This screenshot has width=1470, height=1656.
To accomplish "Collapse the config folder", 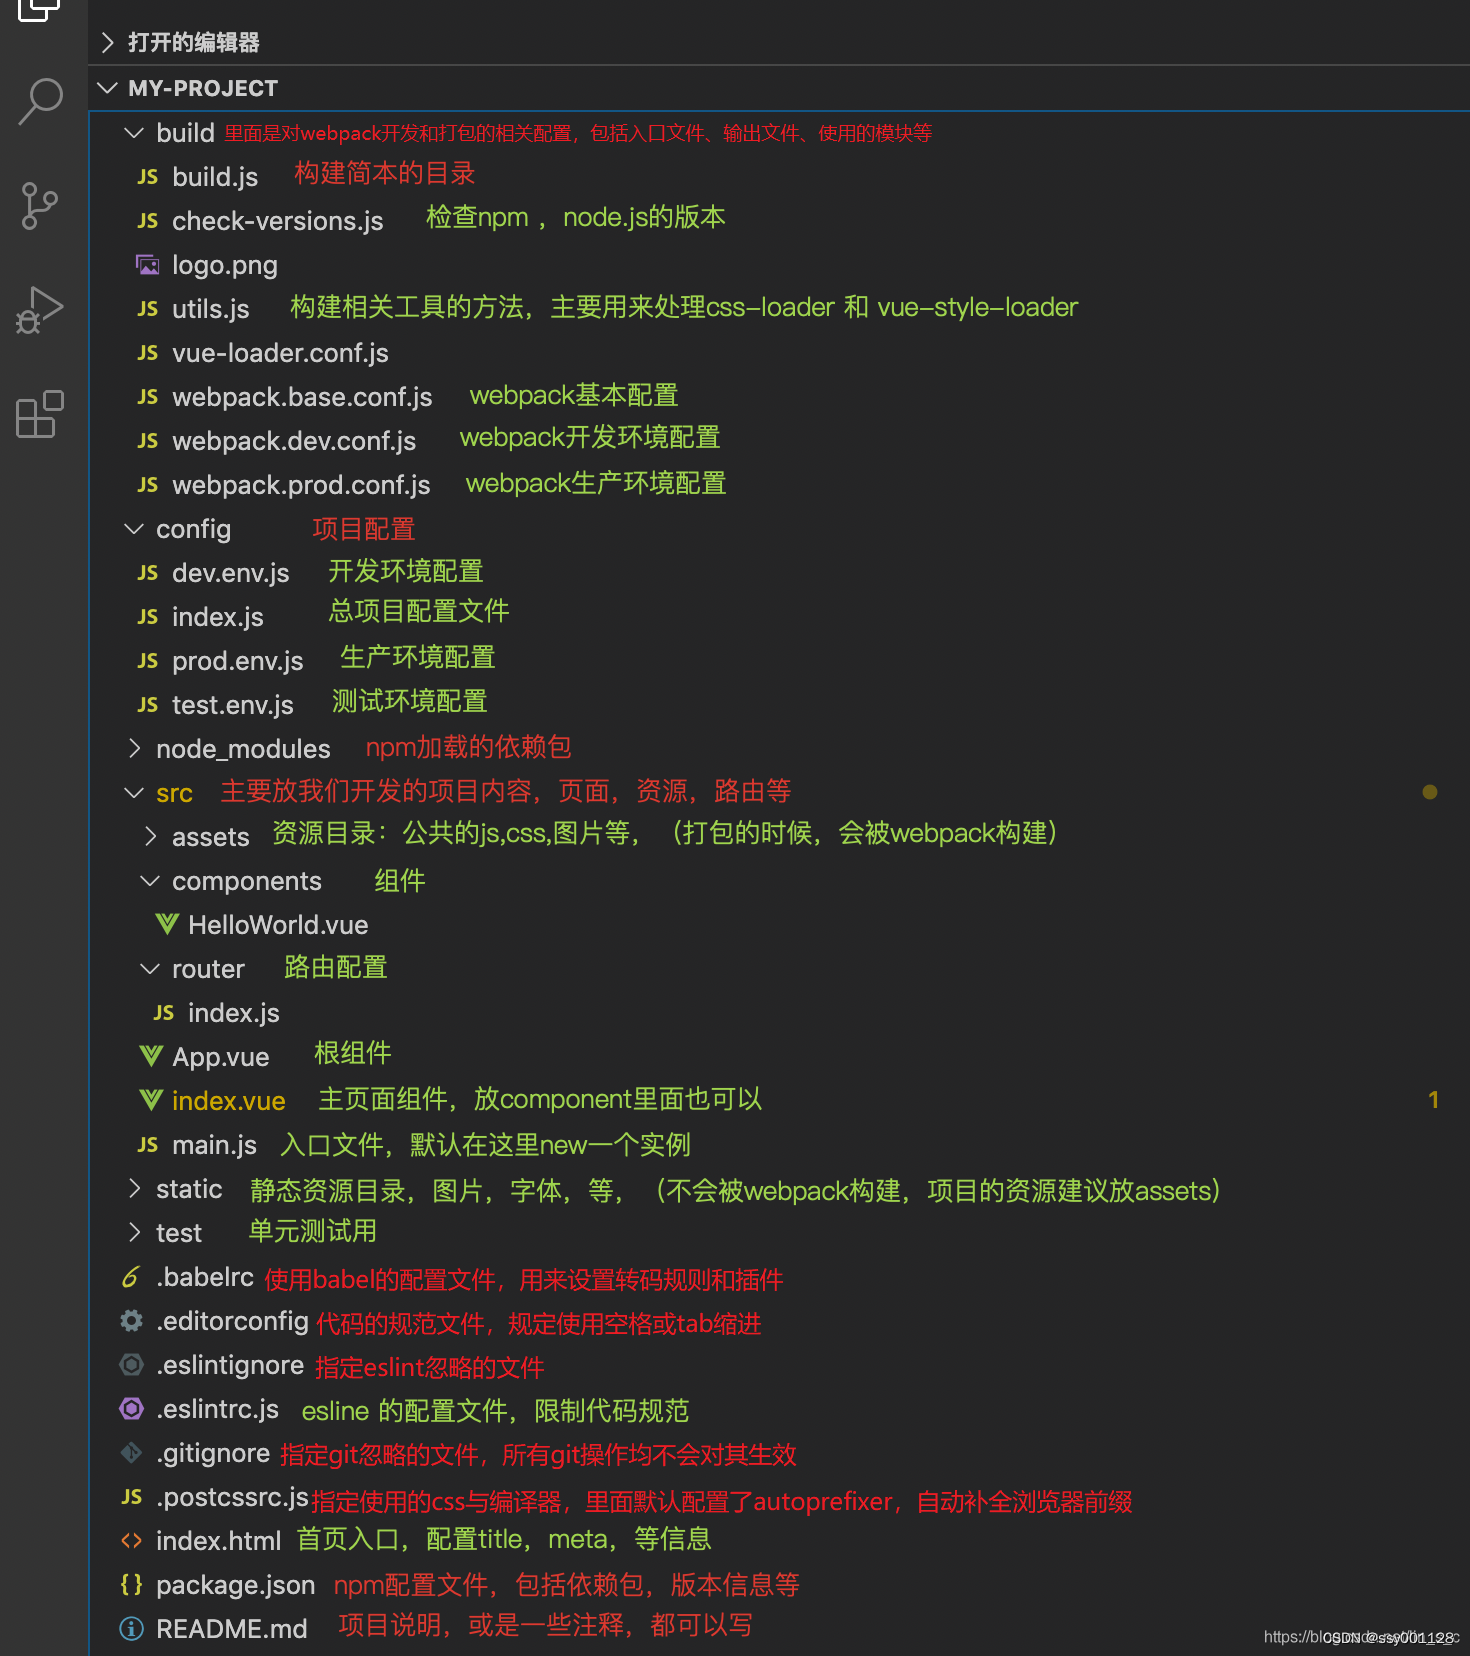I will (x=133, y=529).
